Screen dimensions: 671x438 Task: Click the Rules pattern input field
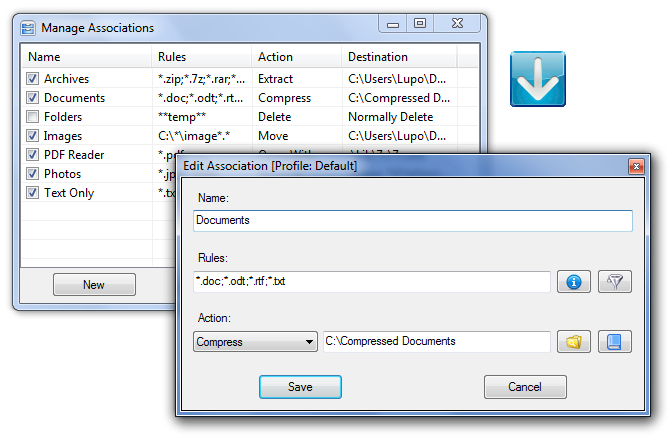tap(371, 282)
